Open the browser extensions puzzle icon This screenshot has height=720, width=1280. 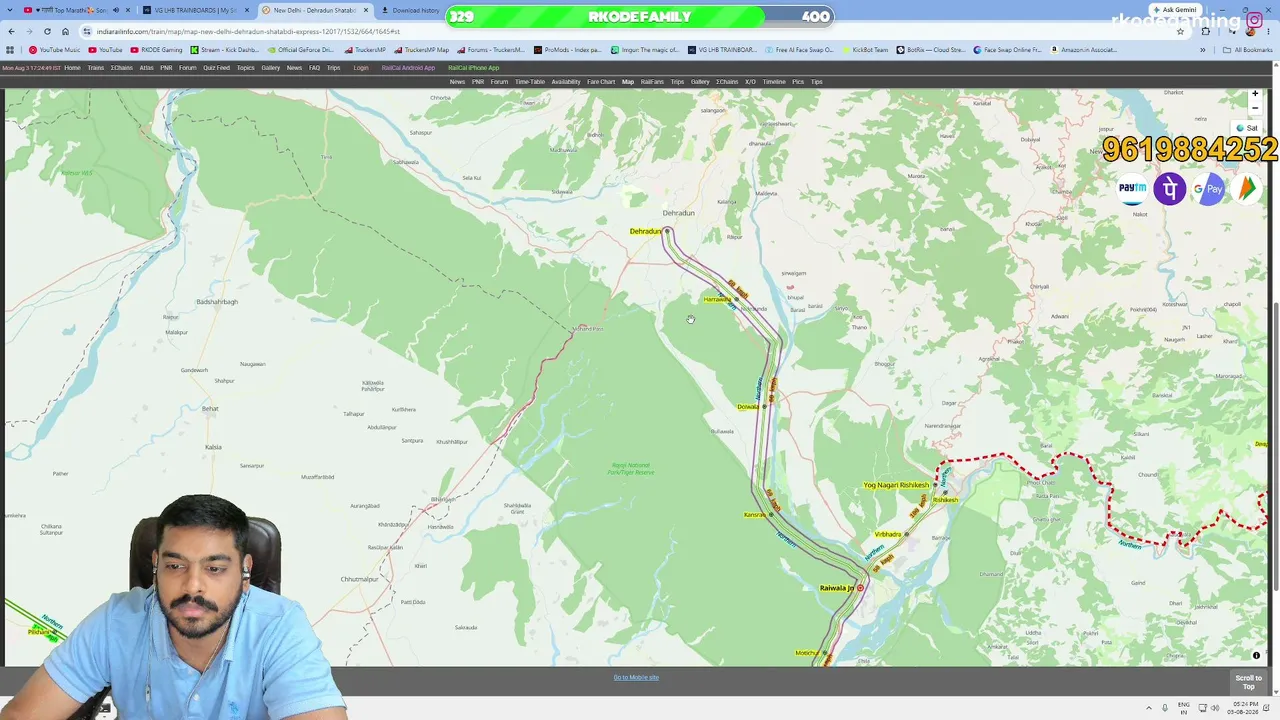point(1205,31)
